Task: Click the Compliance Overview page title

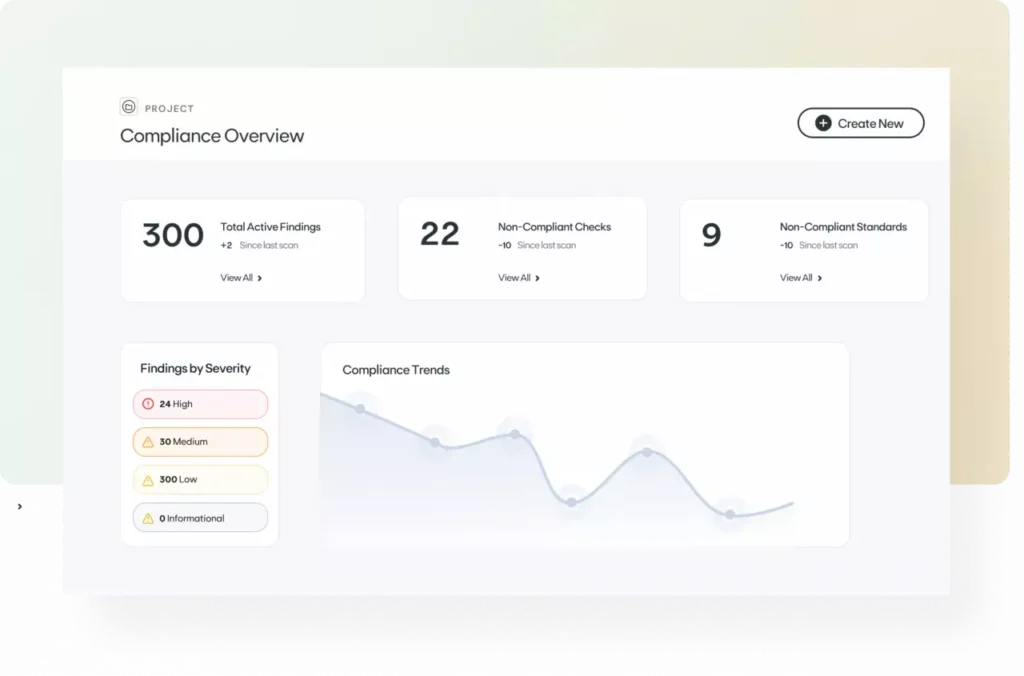Action: click(x=212, y=136)
